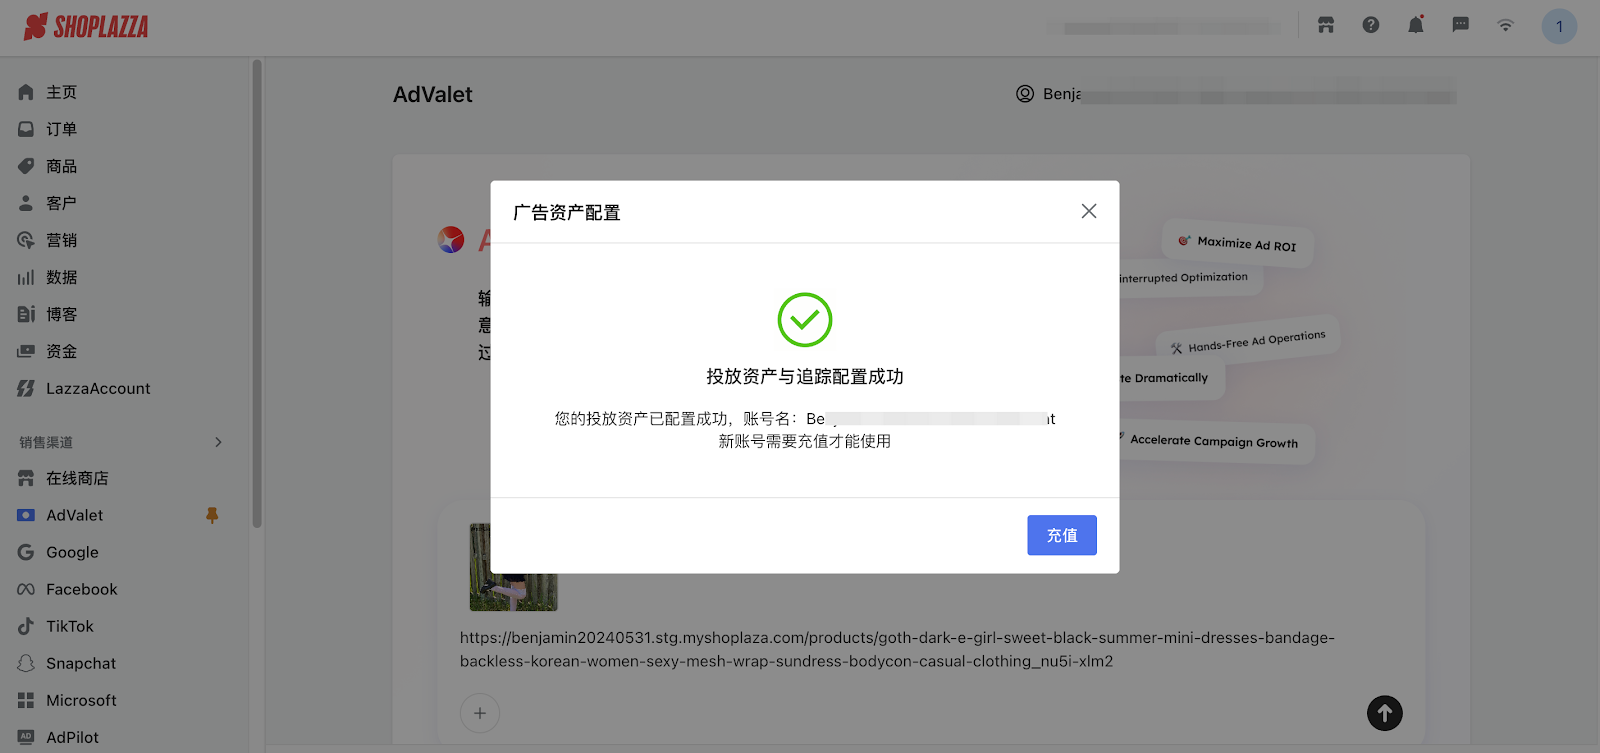
Task: Click the help question mark icon
Action: click(1370, 25)
